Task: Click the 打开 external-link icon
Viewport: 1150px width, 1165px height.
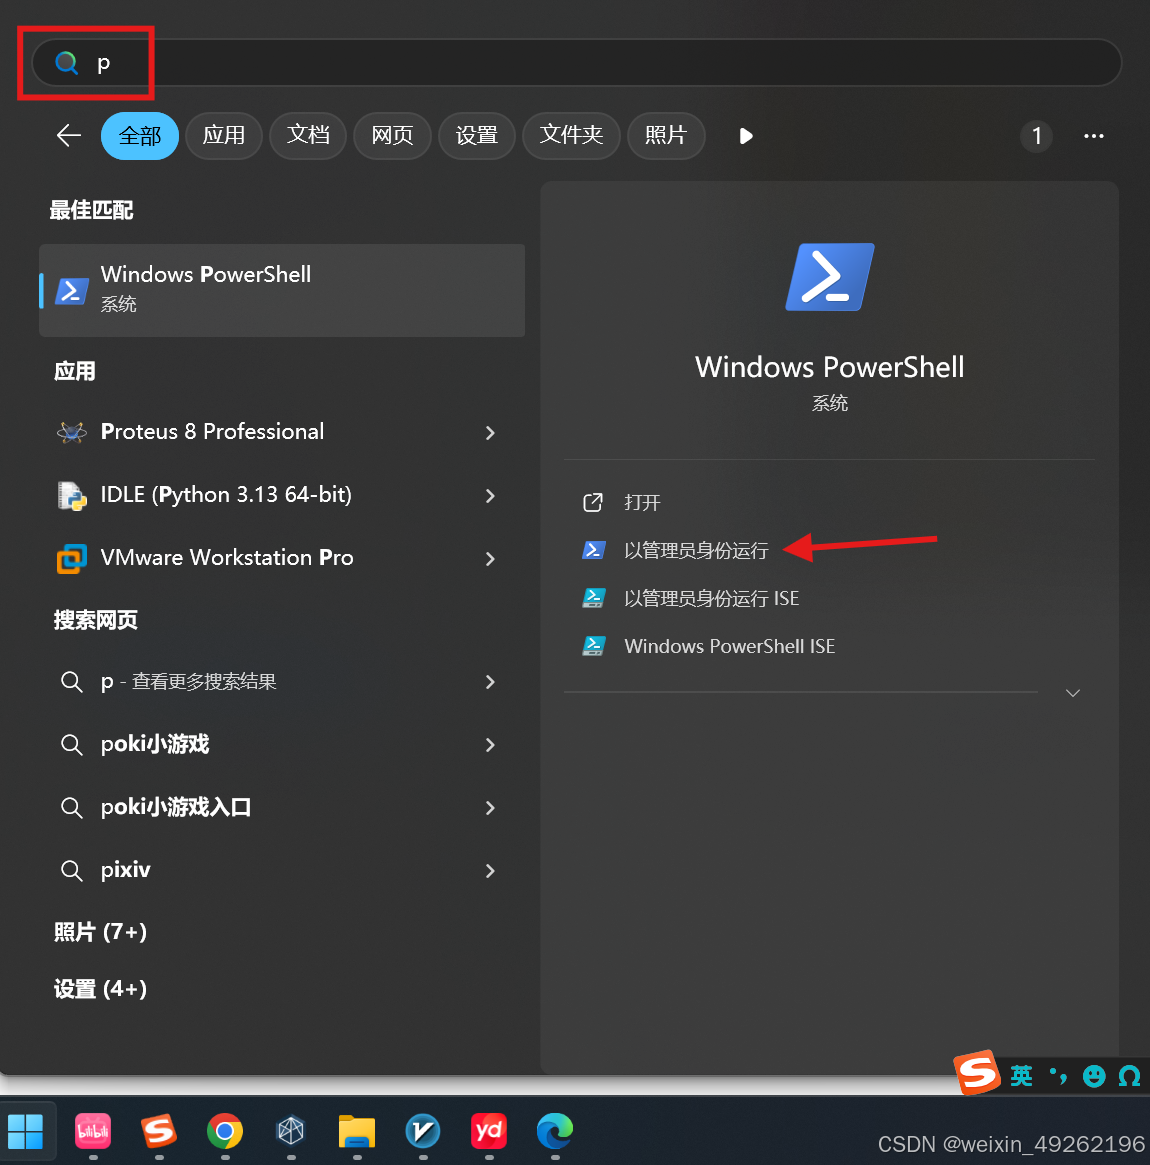Action: 593,503
